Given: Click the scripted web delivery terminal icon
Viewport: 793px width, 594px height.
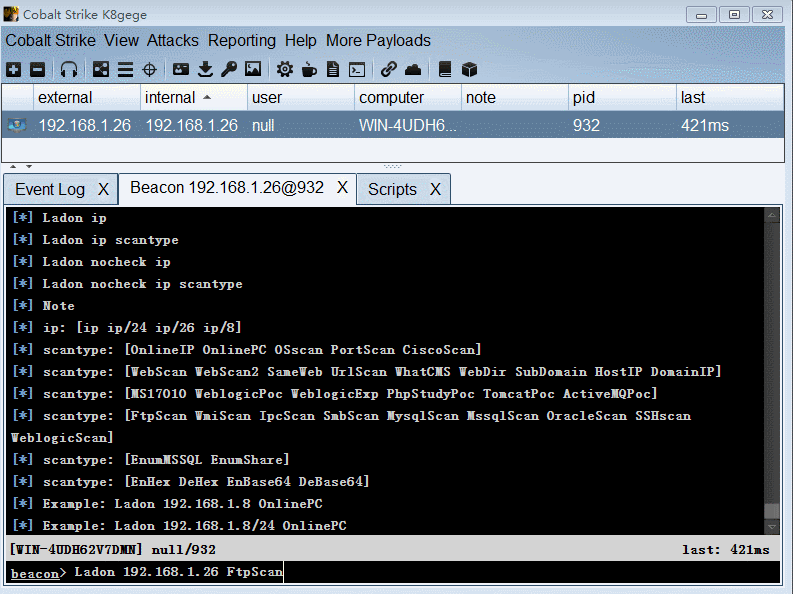Looking at the screenshot, I should pyautogui.click(x=357, y=69).
